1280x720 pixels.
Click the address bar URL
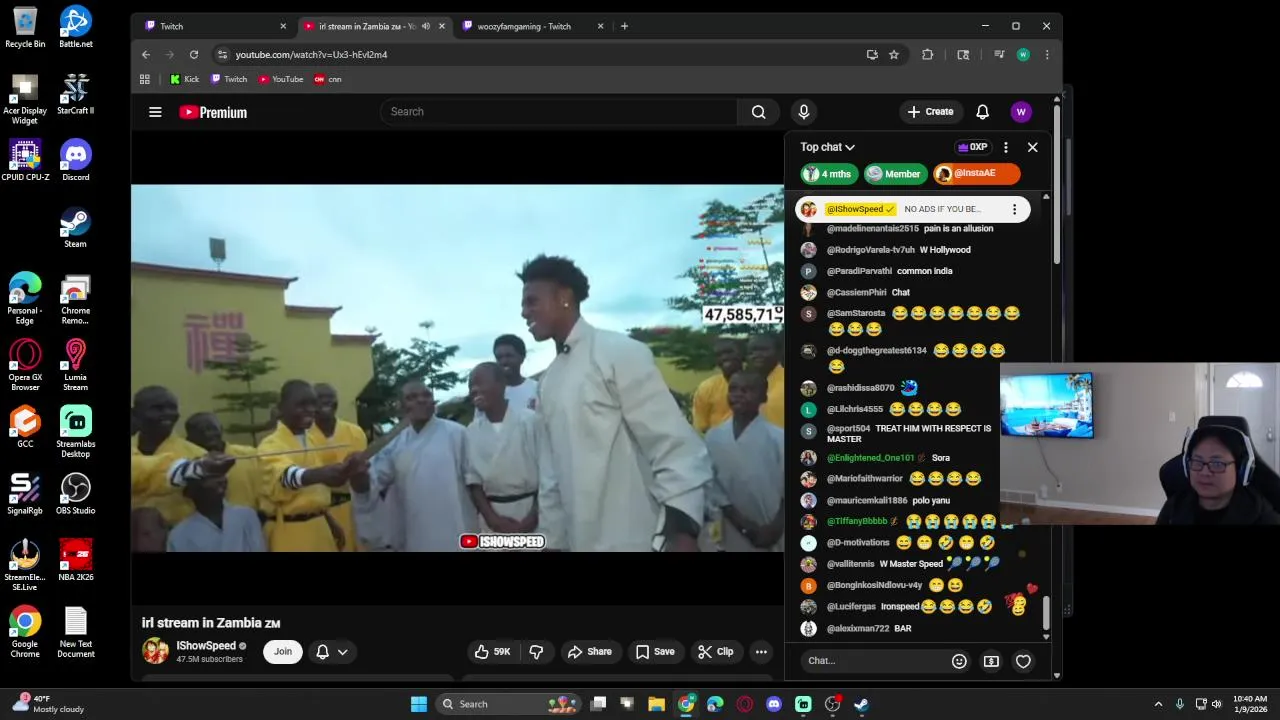pyautogui.click(x=311, y=55)
